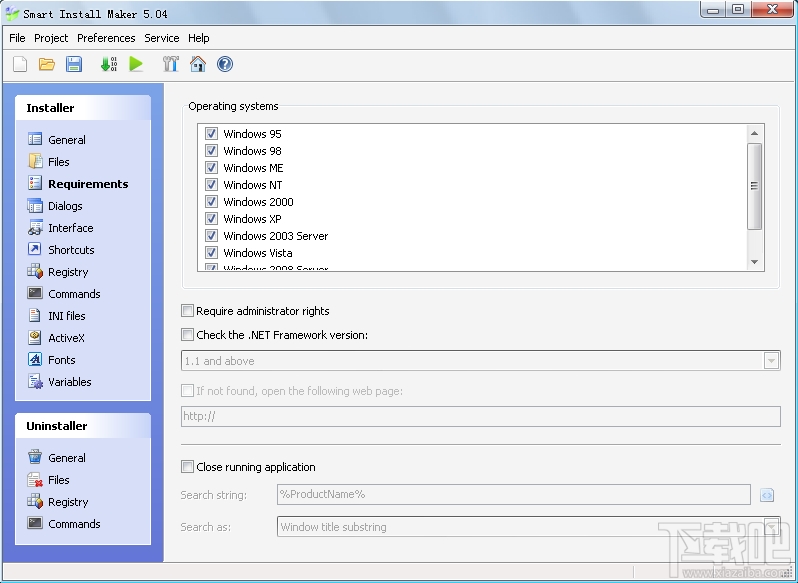798x583 pixels.
Task: Enable Check the .NET Framework version
Action: click(x=187, y=334)
